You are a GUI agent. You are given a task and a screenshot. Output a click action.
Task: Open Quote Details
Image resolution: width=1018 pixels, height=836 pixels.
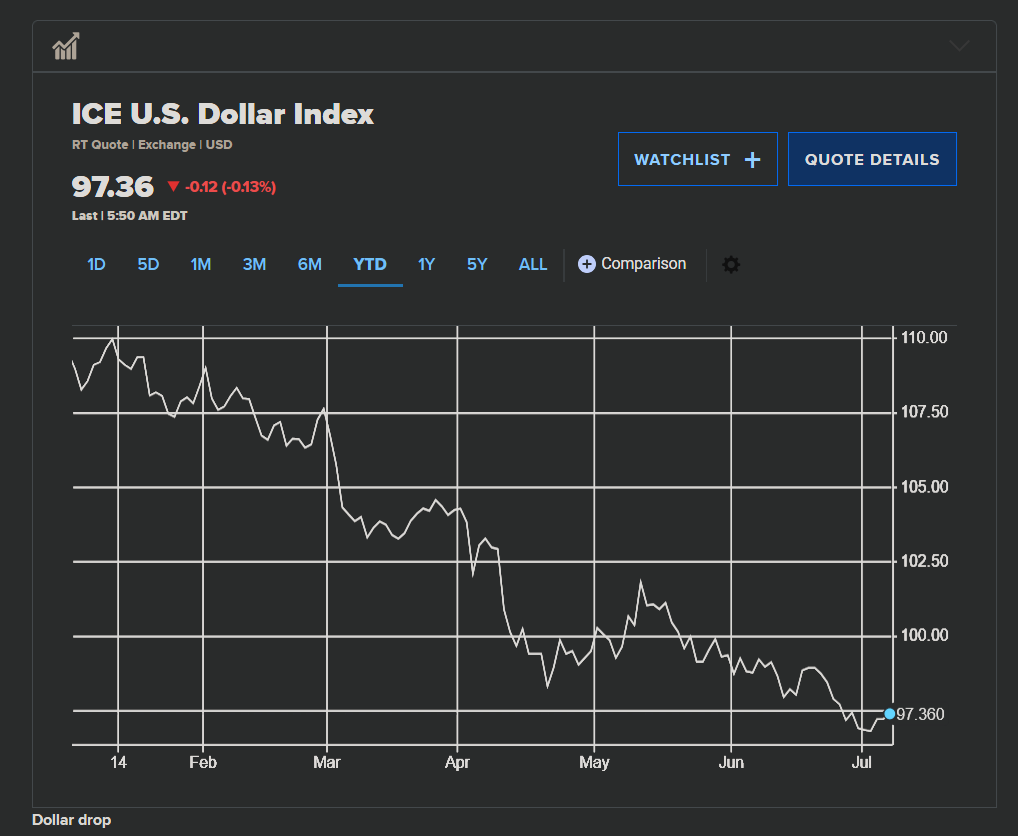pos(872,159)
